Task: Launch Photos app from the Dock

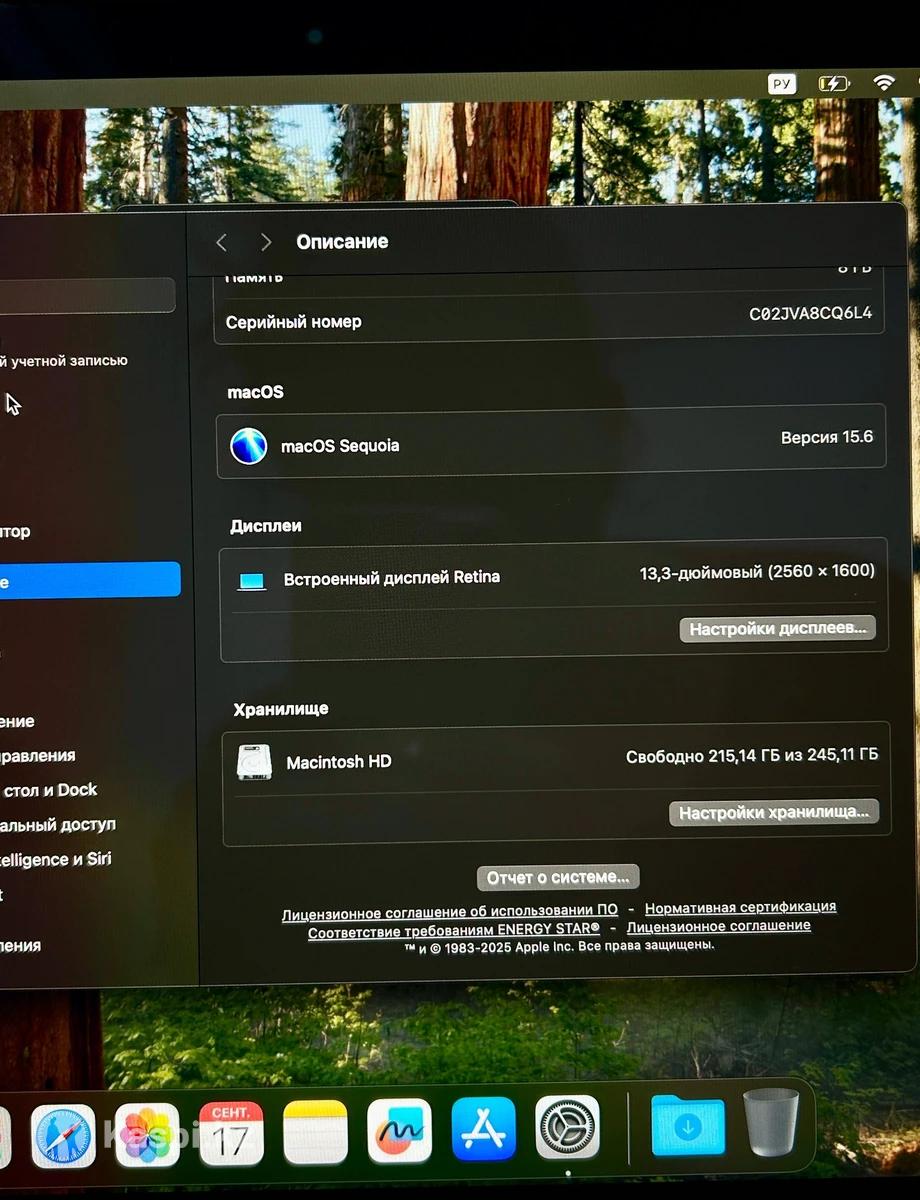Action: click(x=147, y=1135)
